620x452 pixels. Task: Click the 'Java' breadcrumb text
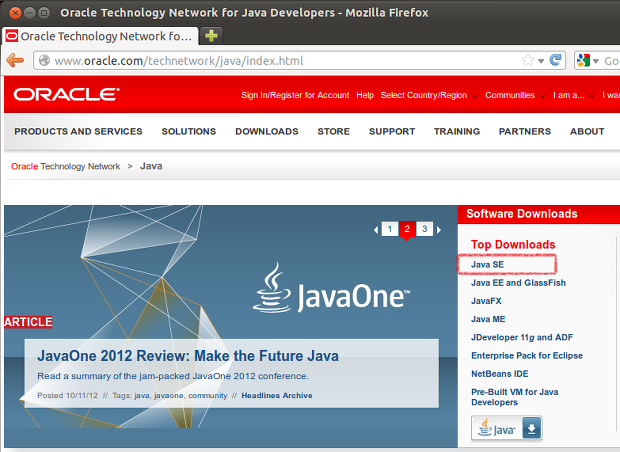tap(151, 166)
